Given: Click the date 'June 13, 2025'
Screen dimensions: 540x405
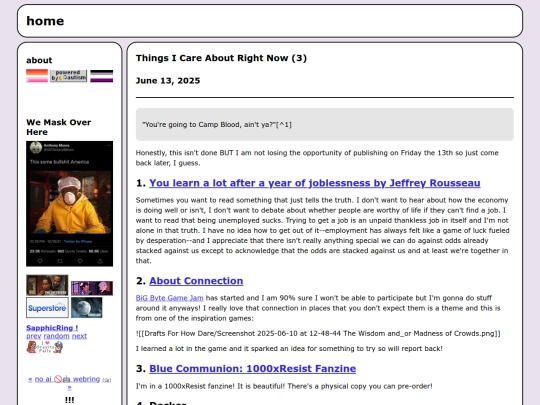Looking at the screenshot, I should click(x=168, y=81).
